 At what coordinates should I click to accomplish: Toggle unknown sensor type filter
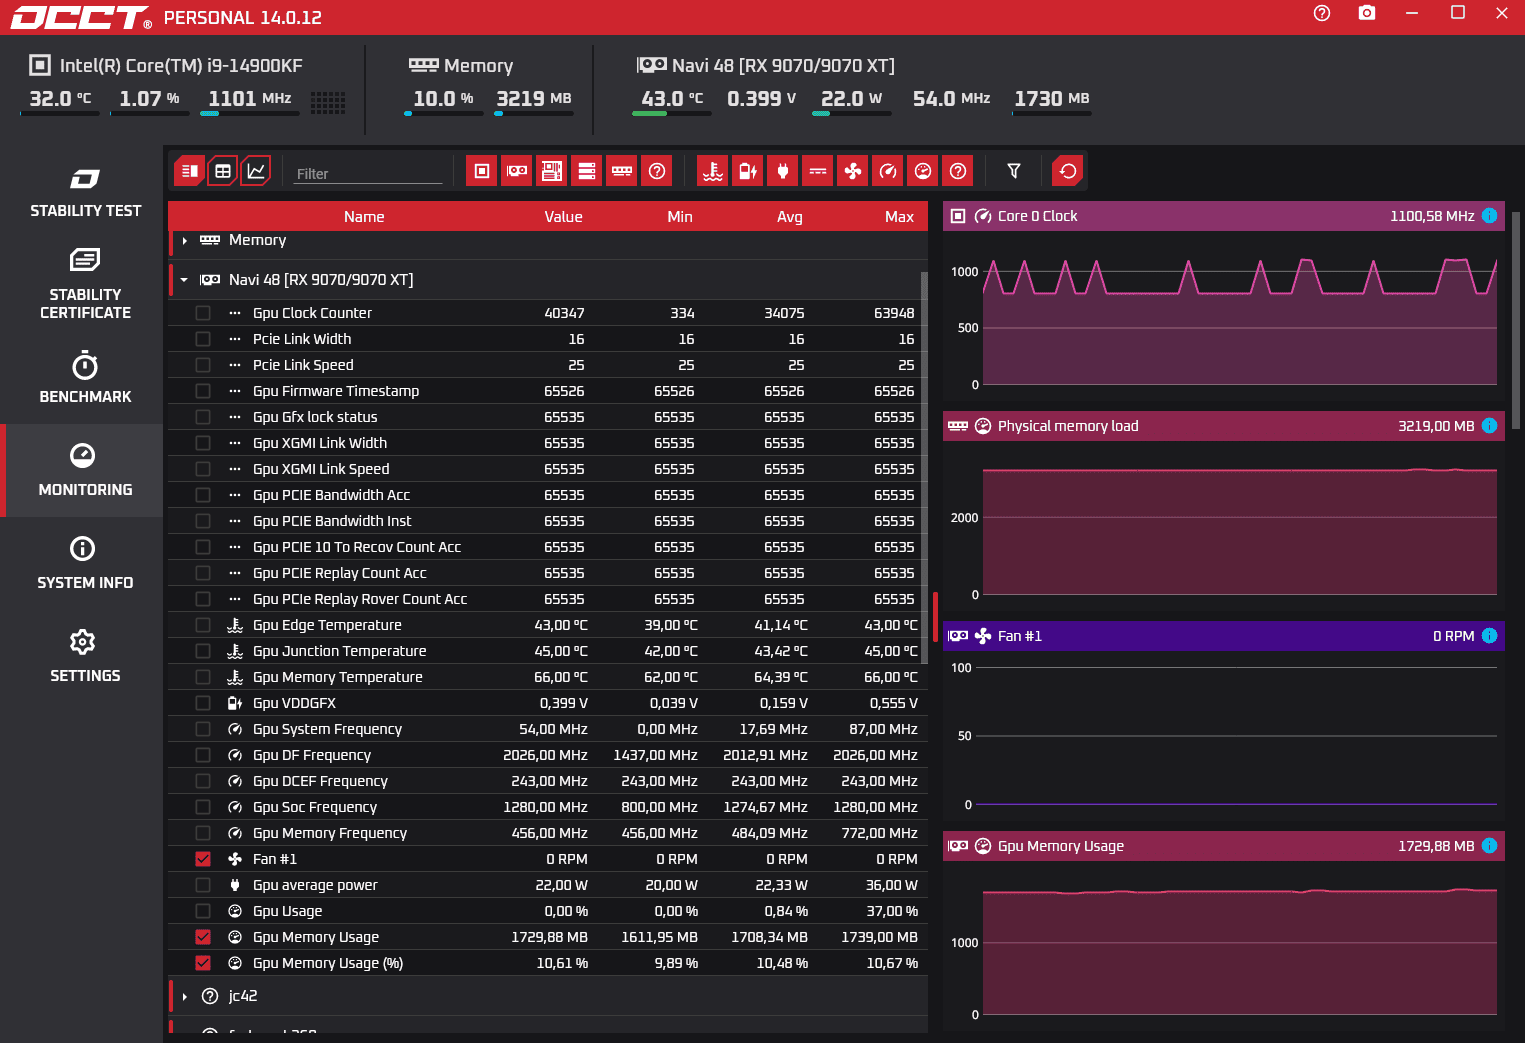click(x=958, y=171)
